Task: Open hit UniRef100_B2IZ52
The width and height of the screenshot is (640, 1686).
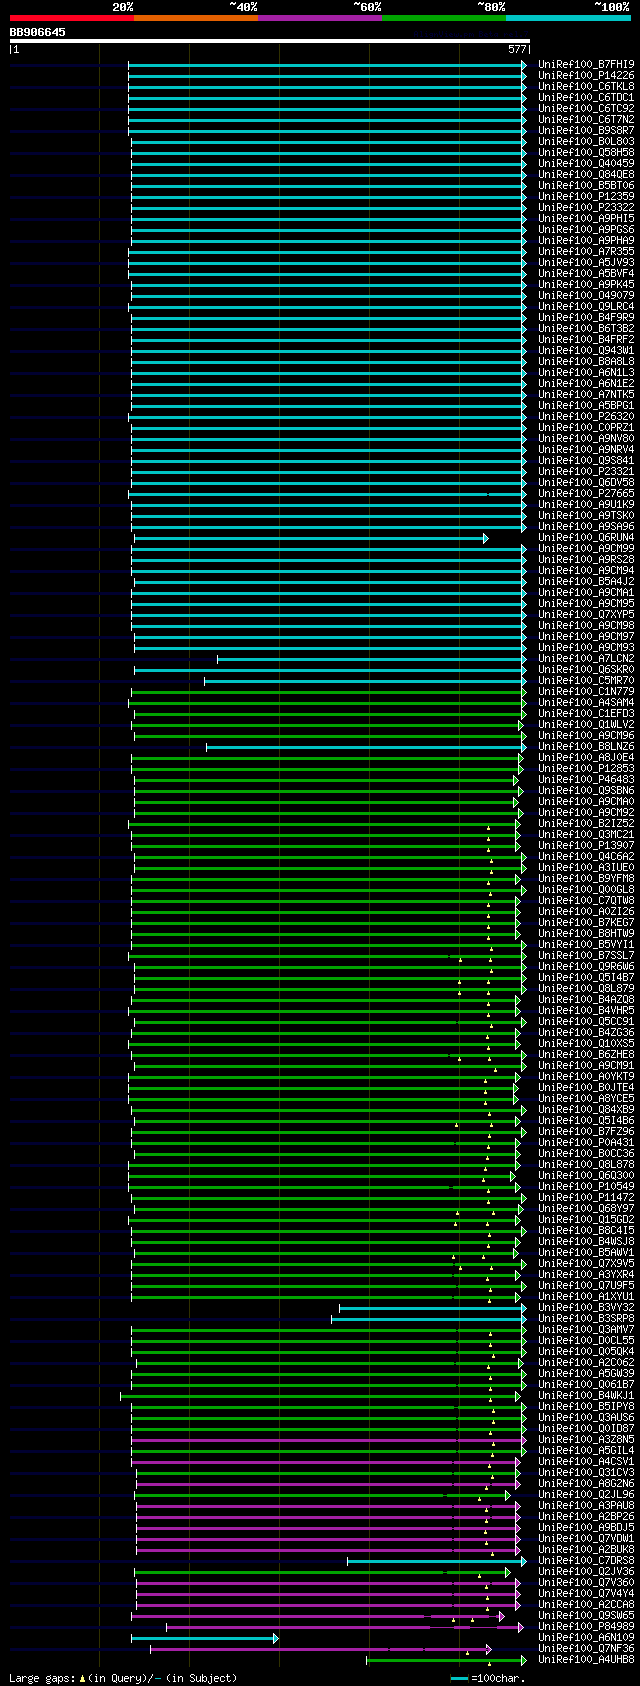Action: click(586, 823)
